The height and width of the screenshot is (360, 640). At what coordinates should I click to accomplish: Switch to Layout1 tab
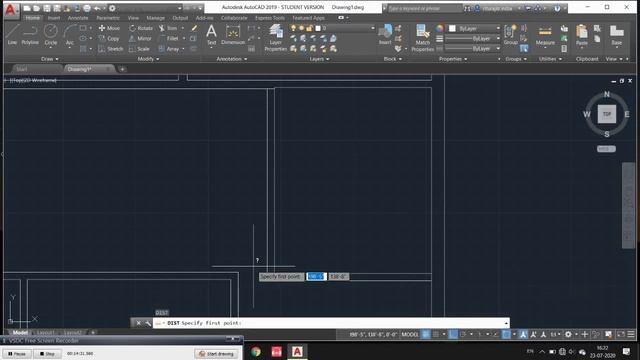pos(46,333)
